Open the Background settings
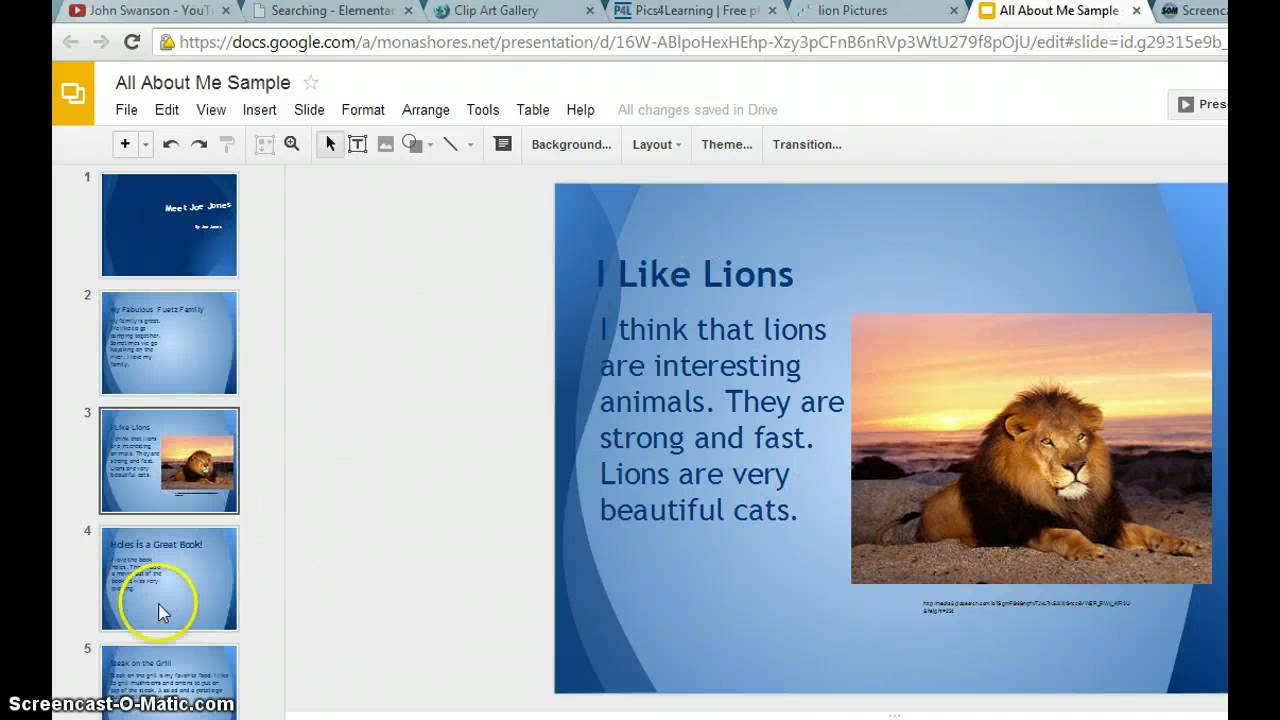 click(571, 145)
